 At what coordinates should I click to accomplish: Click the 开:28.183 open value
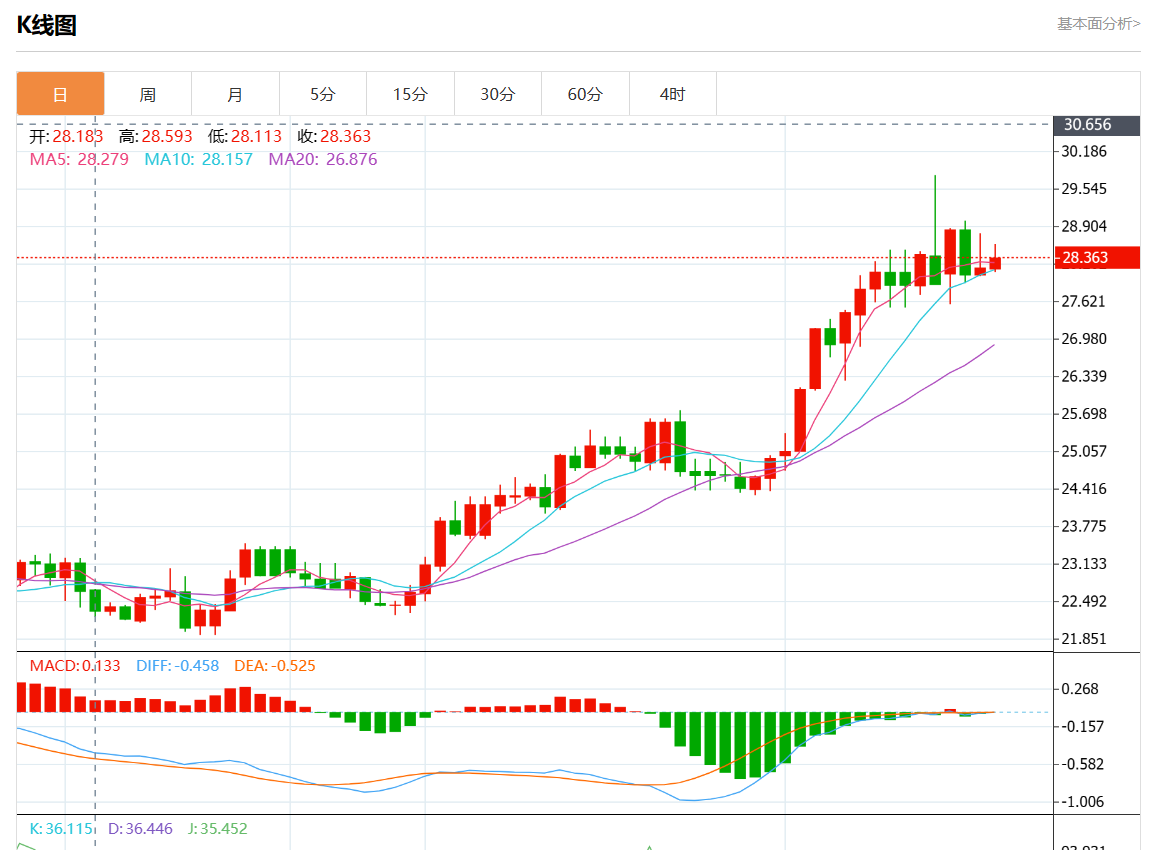(x=66, y=137)
